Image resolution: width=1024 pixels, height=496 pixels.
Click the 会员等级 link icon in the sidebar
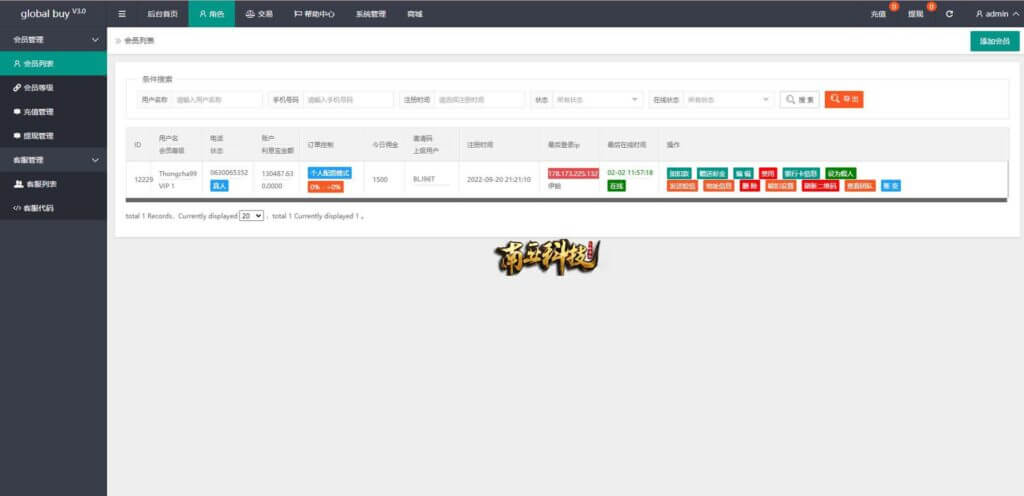coord(17,87)
